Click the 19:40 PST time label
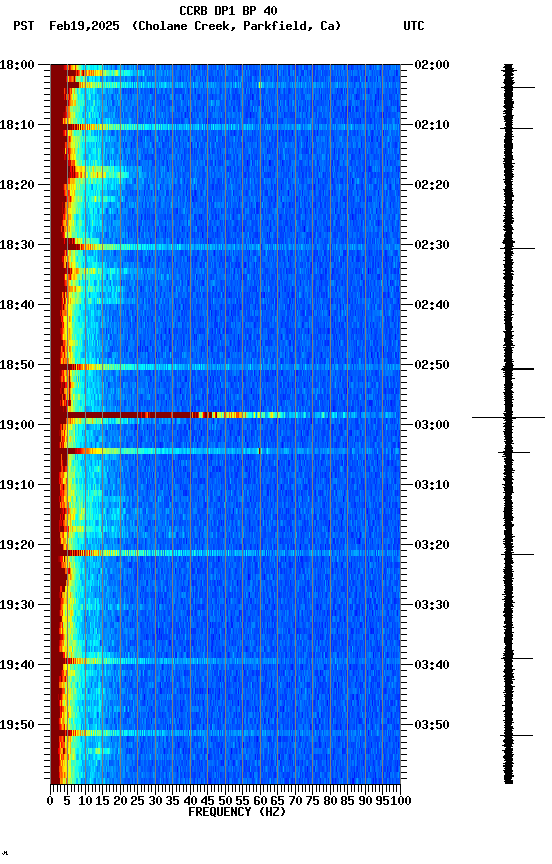552x864 pixels. coord(17,666)
